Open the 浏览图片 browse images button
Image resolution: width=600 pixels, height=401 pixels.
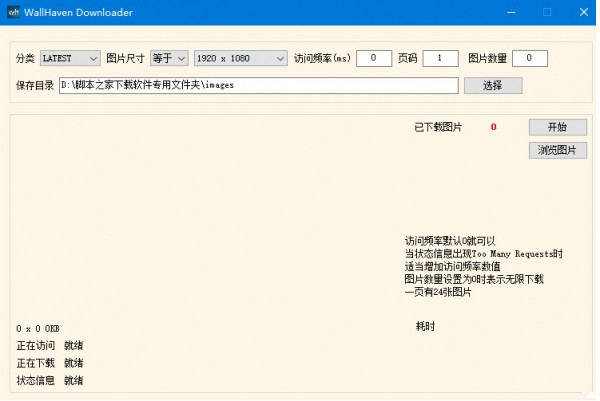558,150
